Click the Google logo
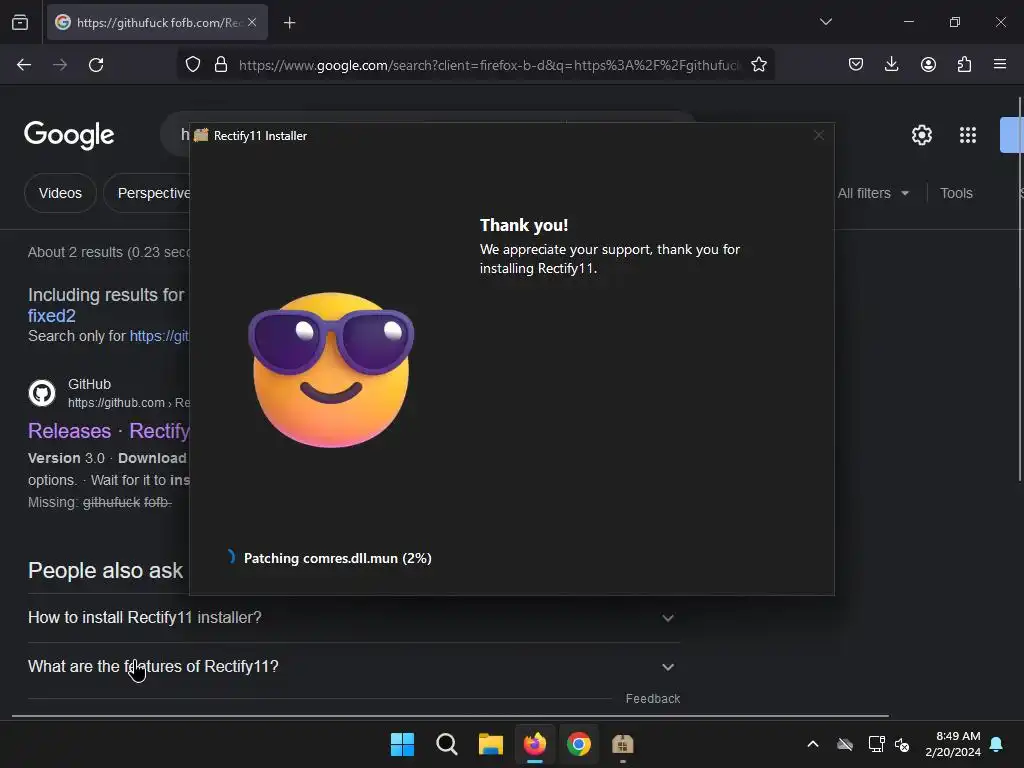The width and height of the screenshot is (1024, 768). click(69, 135)
